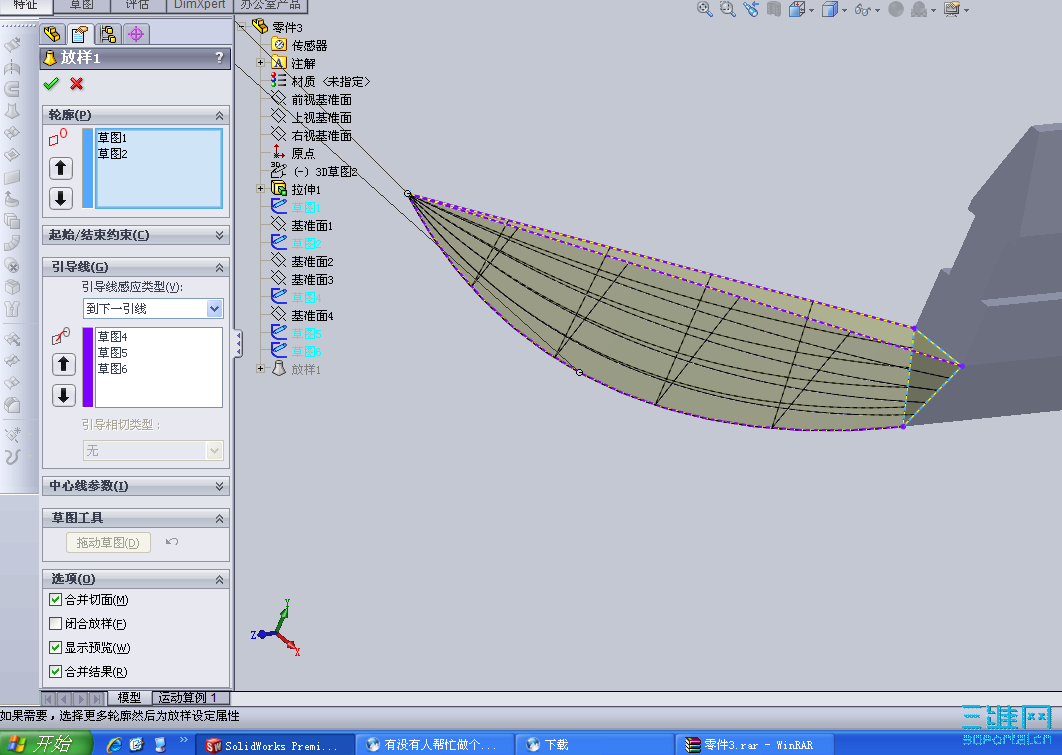The image size is (1062, 755).
Task: Open the ConfigurationManager tab icon
Action: pos(108,34)
